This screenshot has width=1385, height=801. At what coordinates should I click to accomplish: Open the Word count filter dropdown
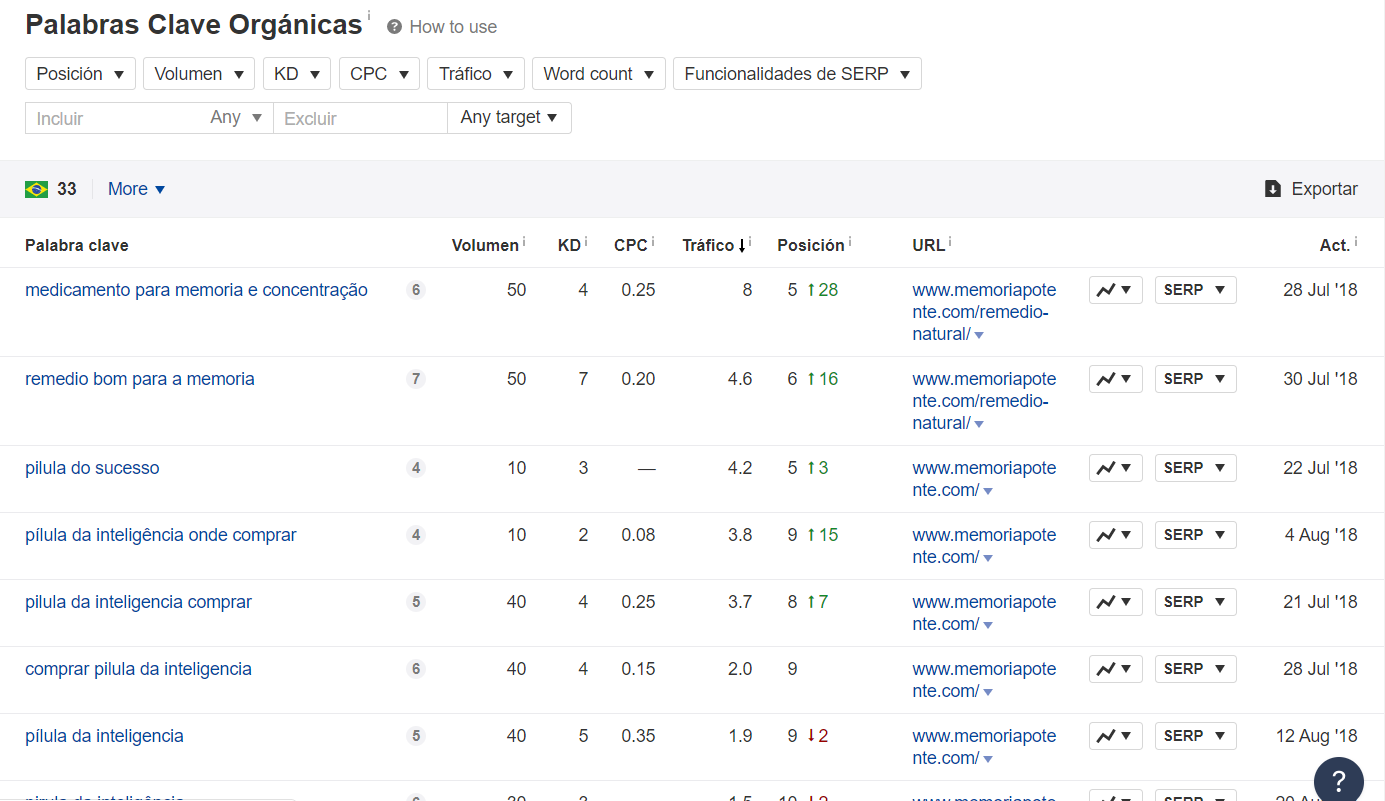598,74
